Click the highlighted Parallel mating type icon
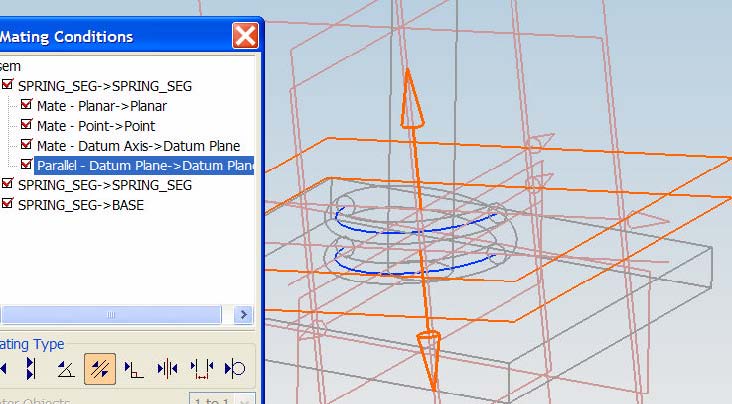The image size is (732, 404). pos(99,368)
